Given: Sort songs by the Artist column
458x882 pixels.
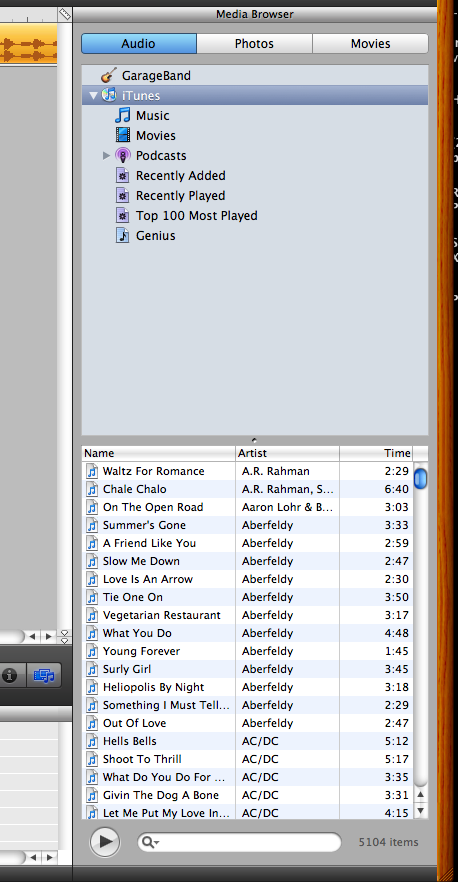Looking at the screenshot, I should tap(288, 453).
